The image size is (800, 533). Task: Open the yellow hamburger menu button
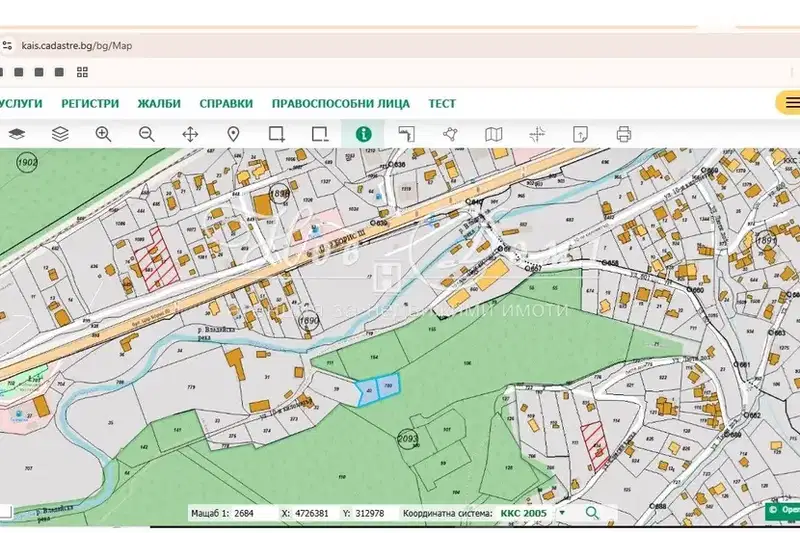pyautogui.click(x=789, y=103)
